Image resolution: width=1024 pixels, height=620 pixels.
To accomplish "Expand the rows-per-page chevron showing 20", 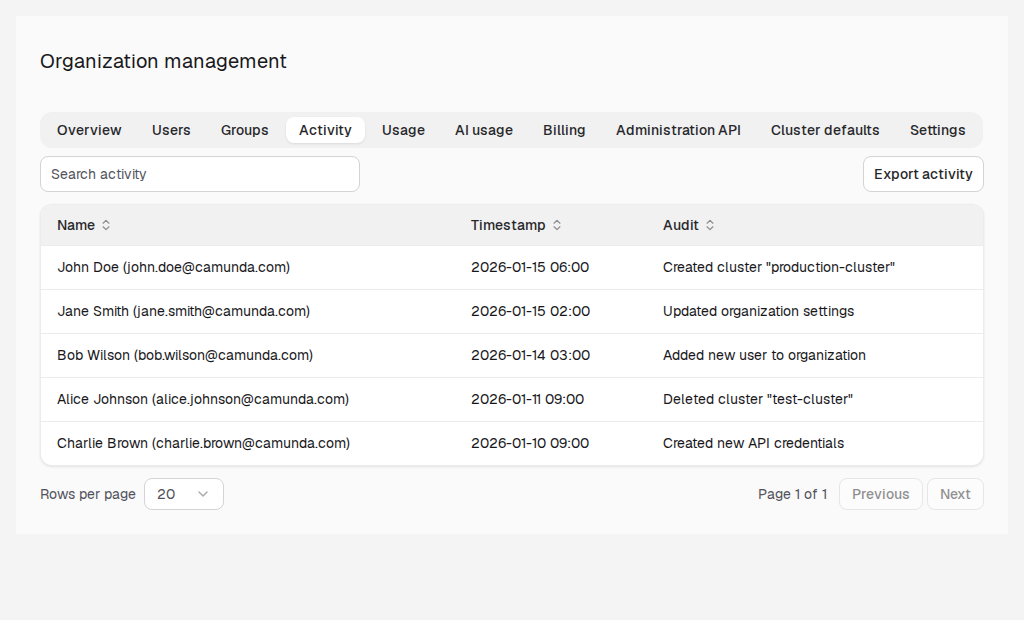I will pyautogui.click(x=203, y=494).
